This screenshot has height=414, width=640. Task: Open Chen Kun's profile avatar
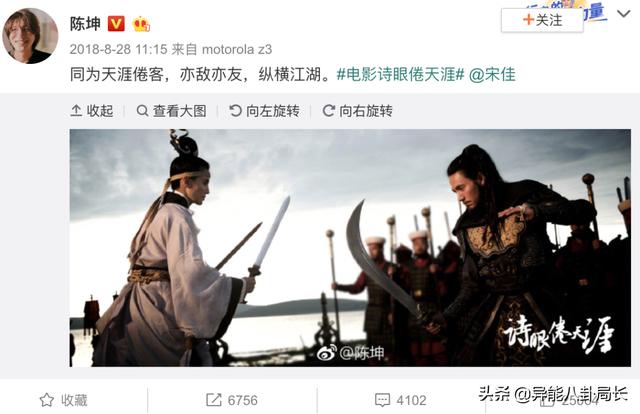tap(30, 36)
